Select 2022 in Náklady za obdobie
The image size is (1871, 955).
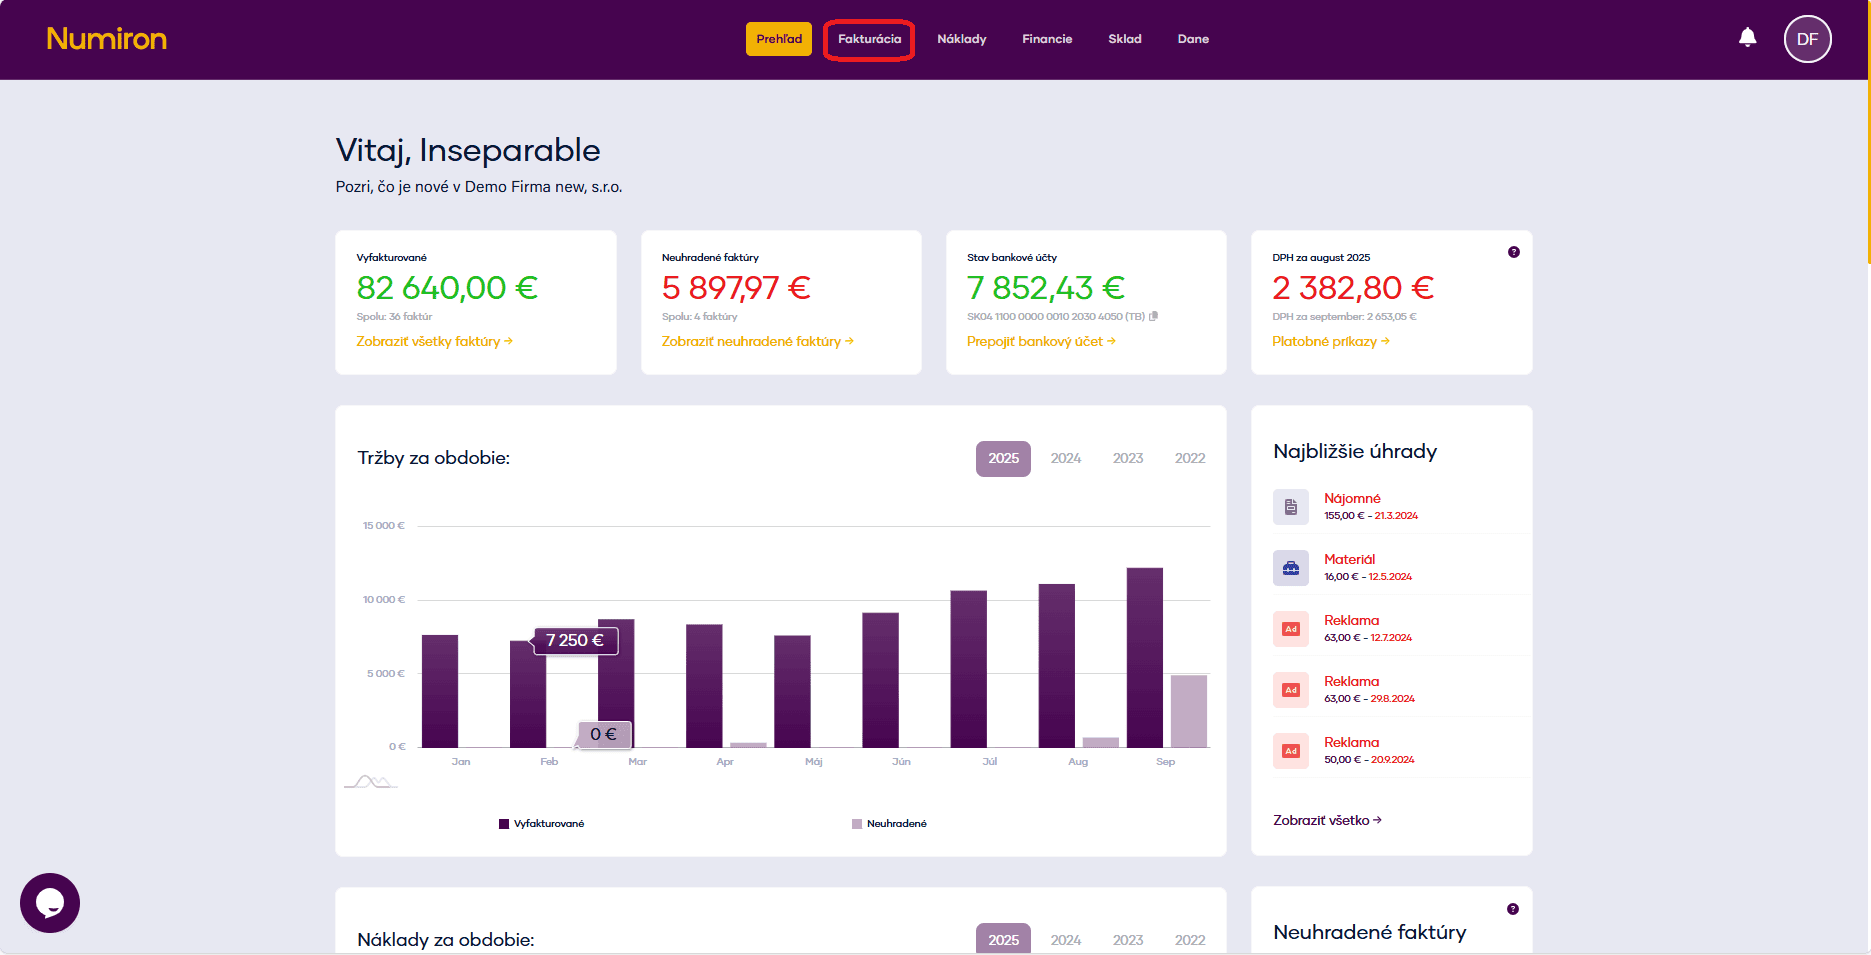tap(1189, 940)
